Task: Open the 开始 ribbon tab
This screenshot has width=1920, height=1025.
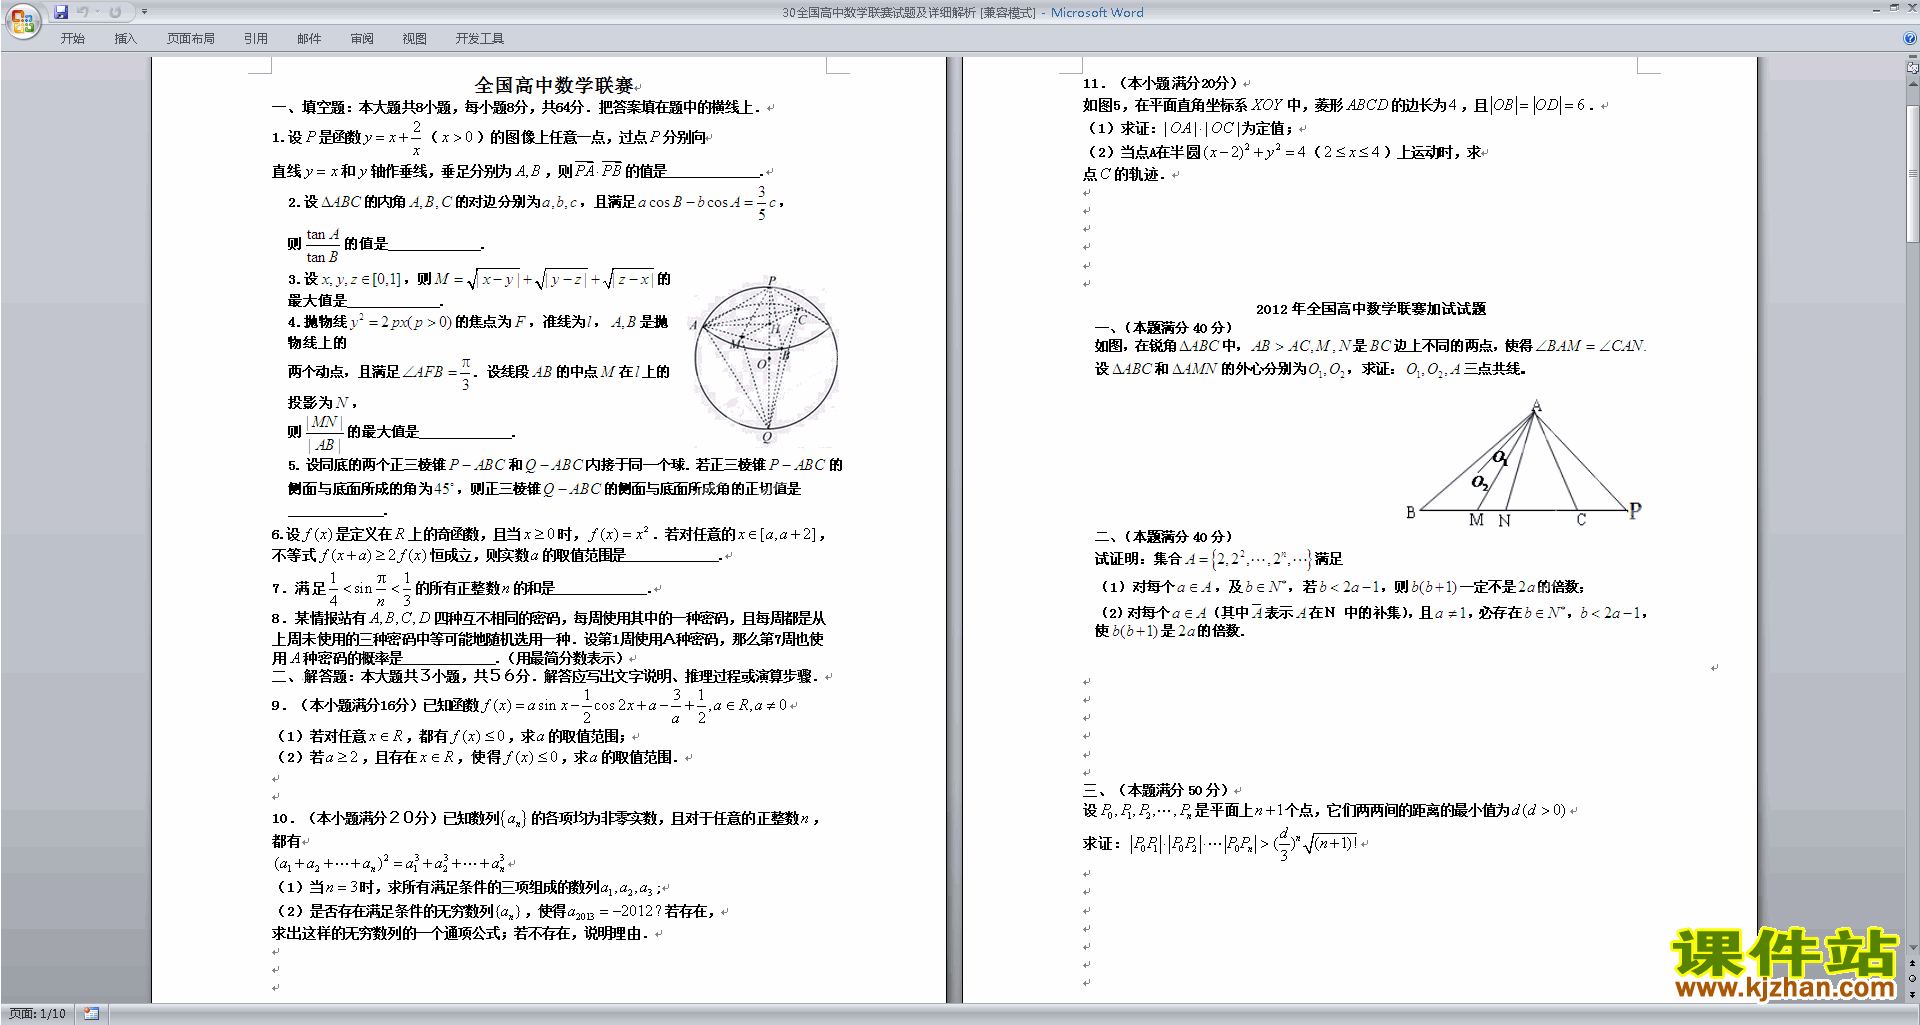Action: pos(72,39)
